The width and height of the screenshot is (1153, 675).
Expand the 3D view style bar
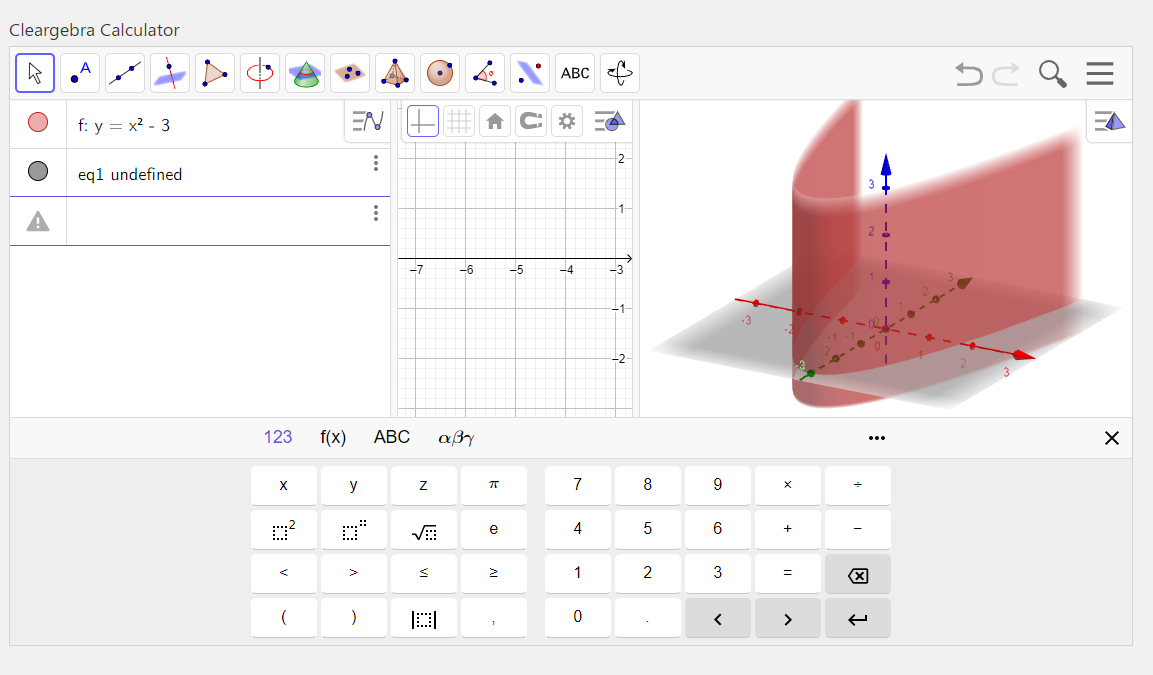click(1110, 122)
